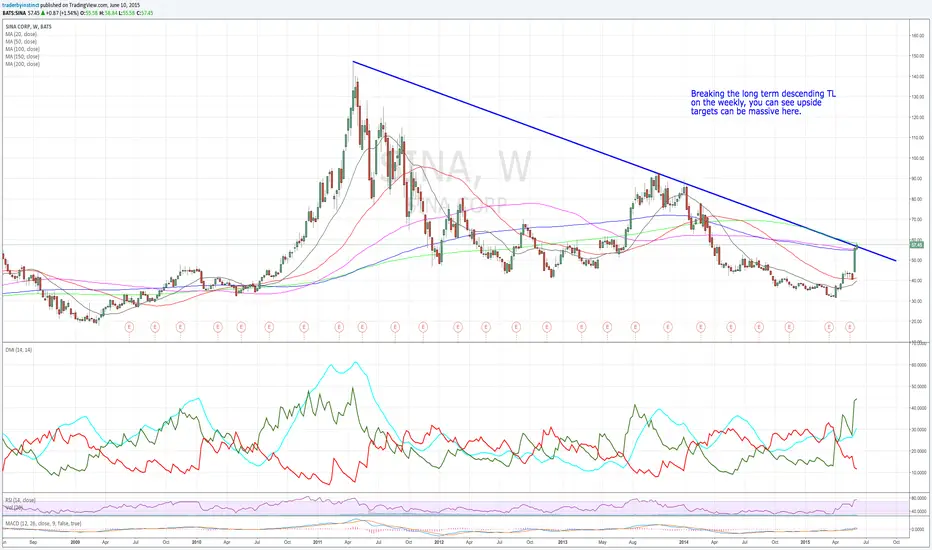932x550 pixels.
Task: Select the MA (150, close) indicator label
Action: [23, 56]
